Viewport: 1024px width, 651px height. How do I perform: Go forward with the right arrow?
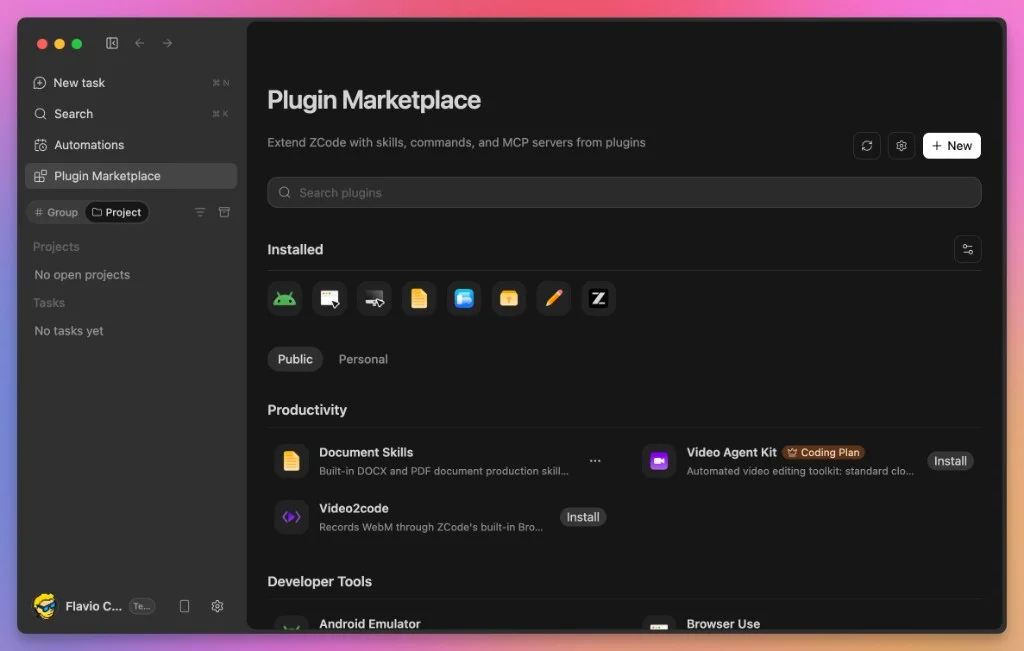point(167,43)
